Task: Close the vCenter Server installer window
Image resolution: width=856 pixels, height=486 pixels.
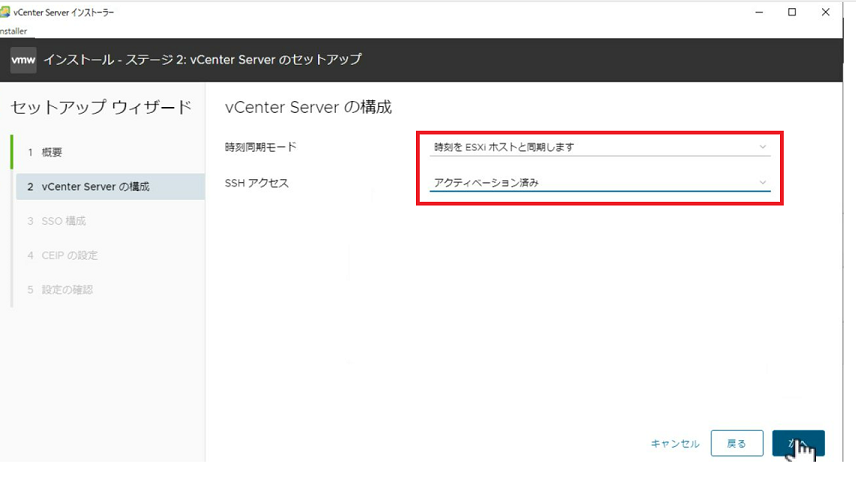Action: 825,12
